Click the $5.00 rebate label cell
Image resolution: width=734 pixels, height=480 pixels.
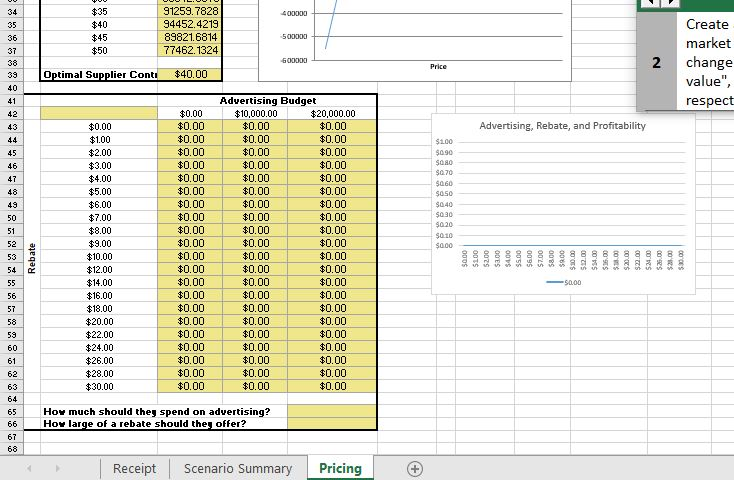point(100,192)
